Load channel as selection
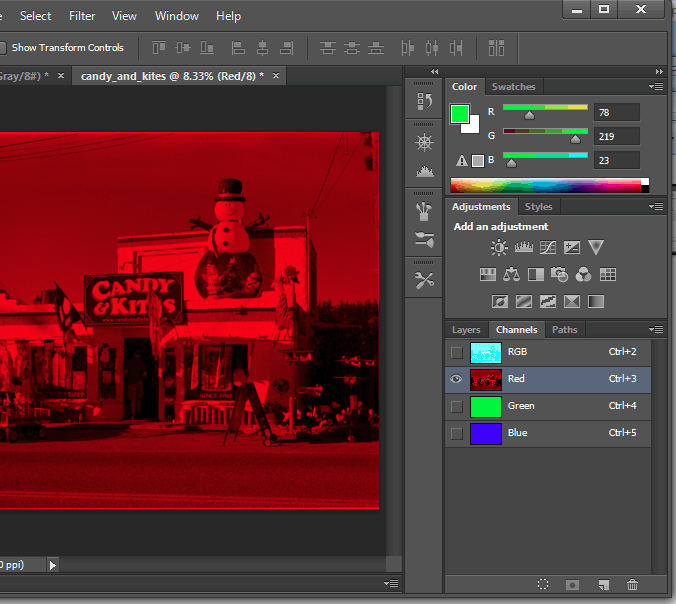The width and height of the screenshot is (676, 604). click(x=543, y=585)
